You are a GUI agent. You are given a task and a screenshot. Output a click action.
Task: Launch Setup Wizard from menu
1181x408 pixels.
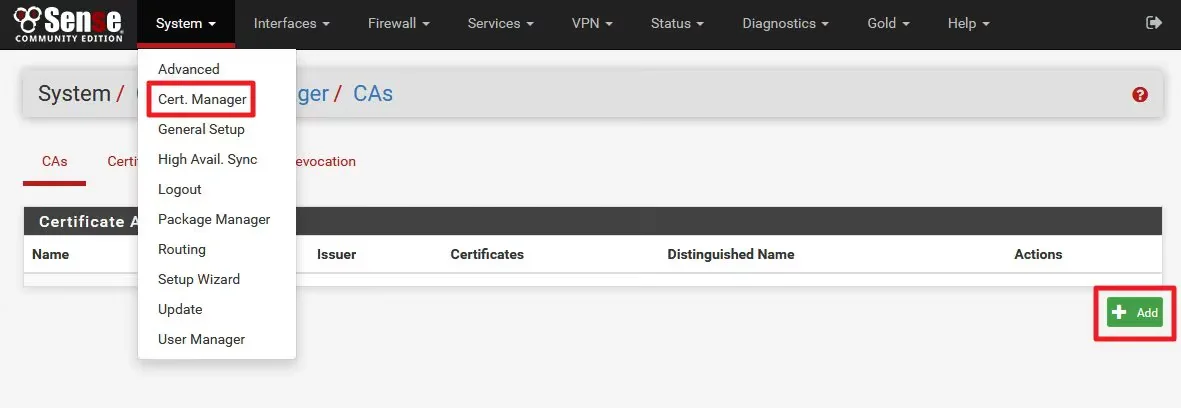click(199, 279)
